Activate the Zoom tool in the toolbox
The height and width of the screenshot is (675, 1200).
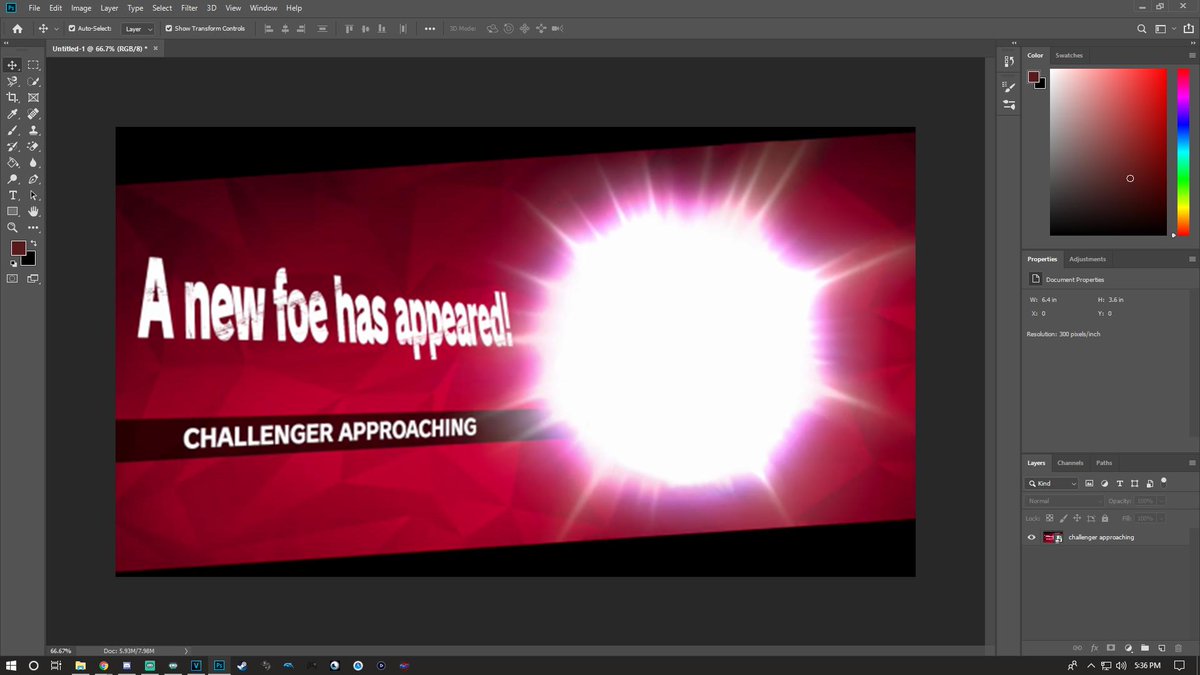tap(13, 227)
